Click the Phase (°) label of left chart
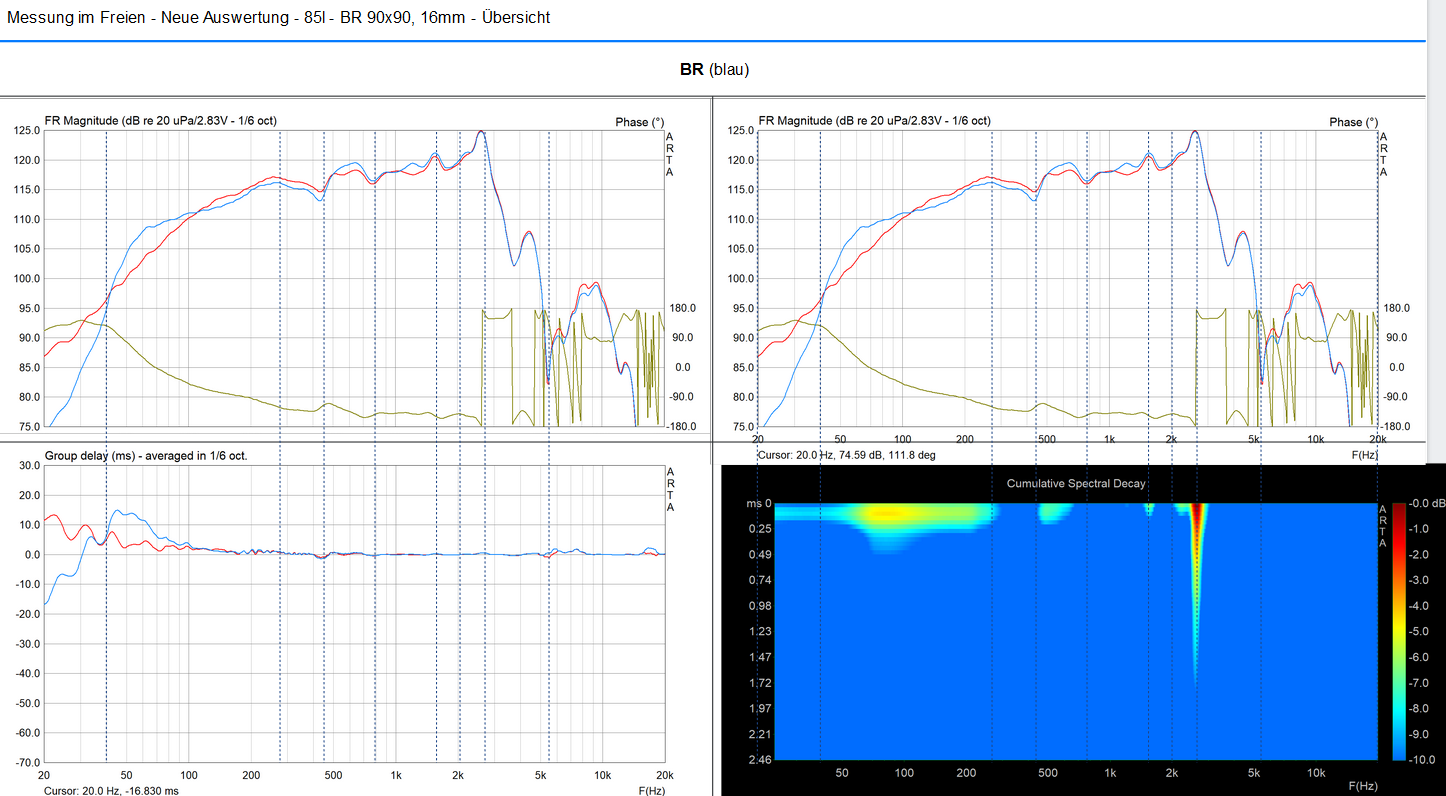This screenshot has width=1446, height=796. tap(639, 122)
